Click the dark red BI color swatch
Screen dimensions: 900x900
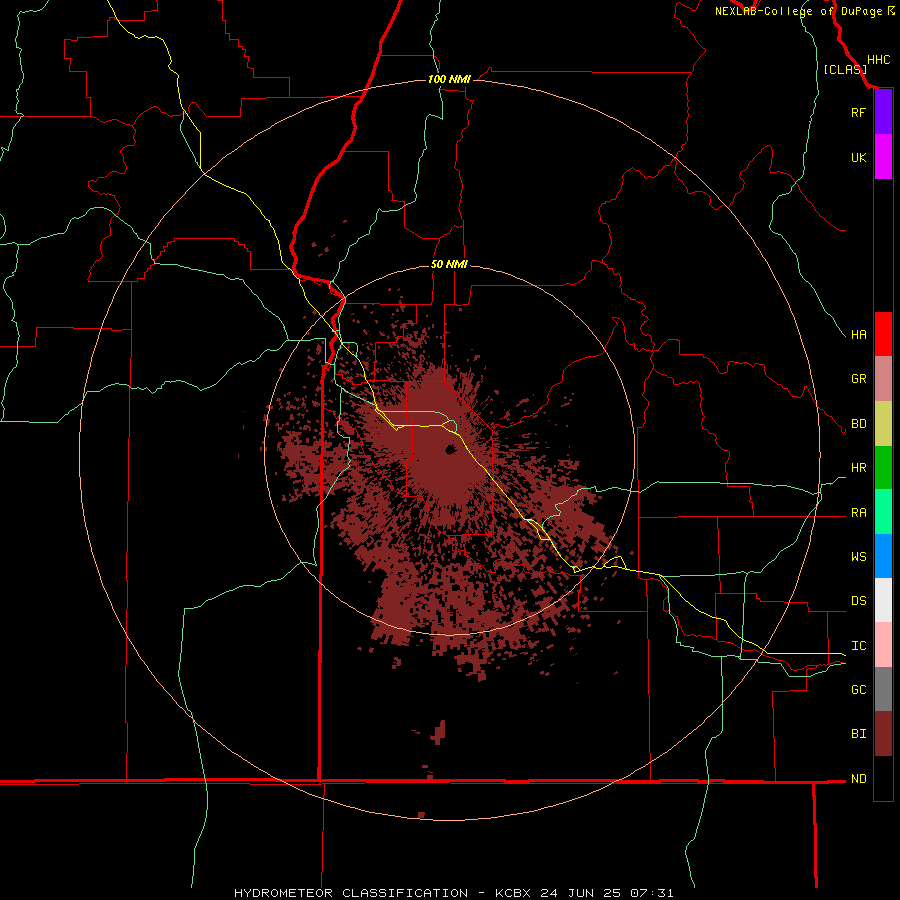pos(883,734)
